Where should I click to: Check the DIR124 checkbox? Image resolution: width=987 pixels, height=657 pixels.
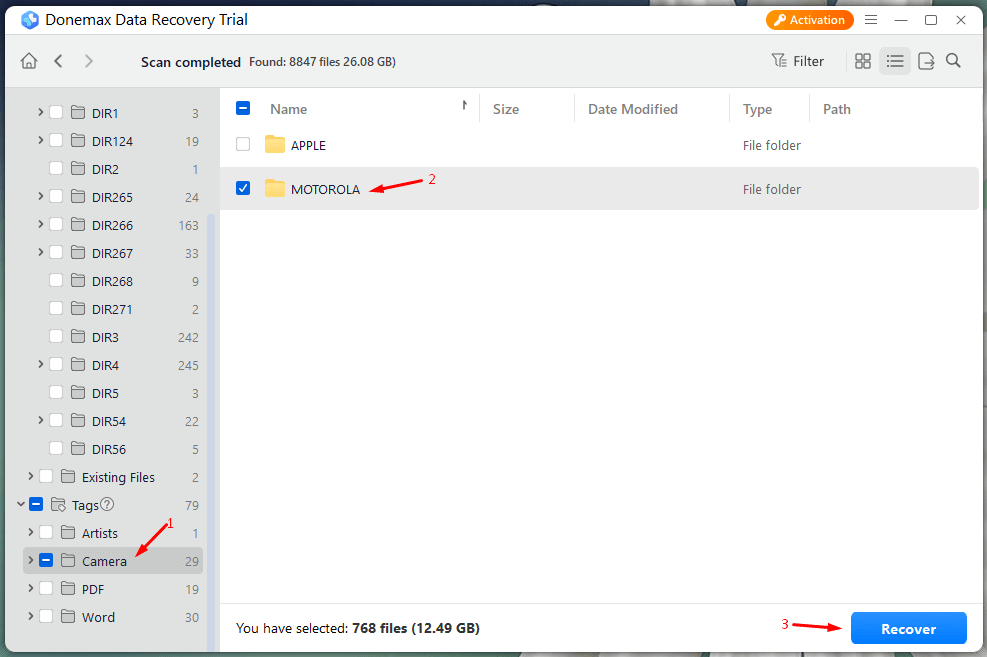pos(56,140)
